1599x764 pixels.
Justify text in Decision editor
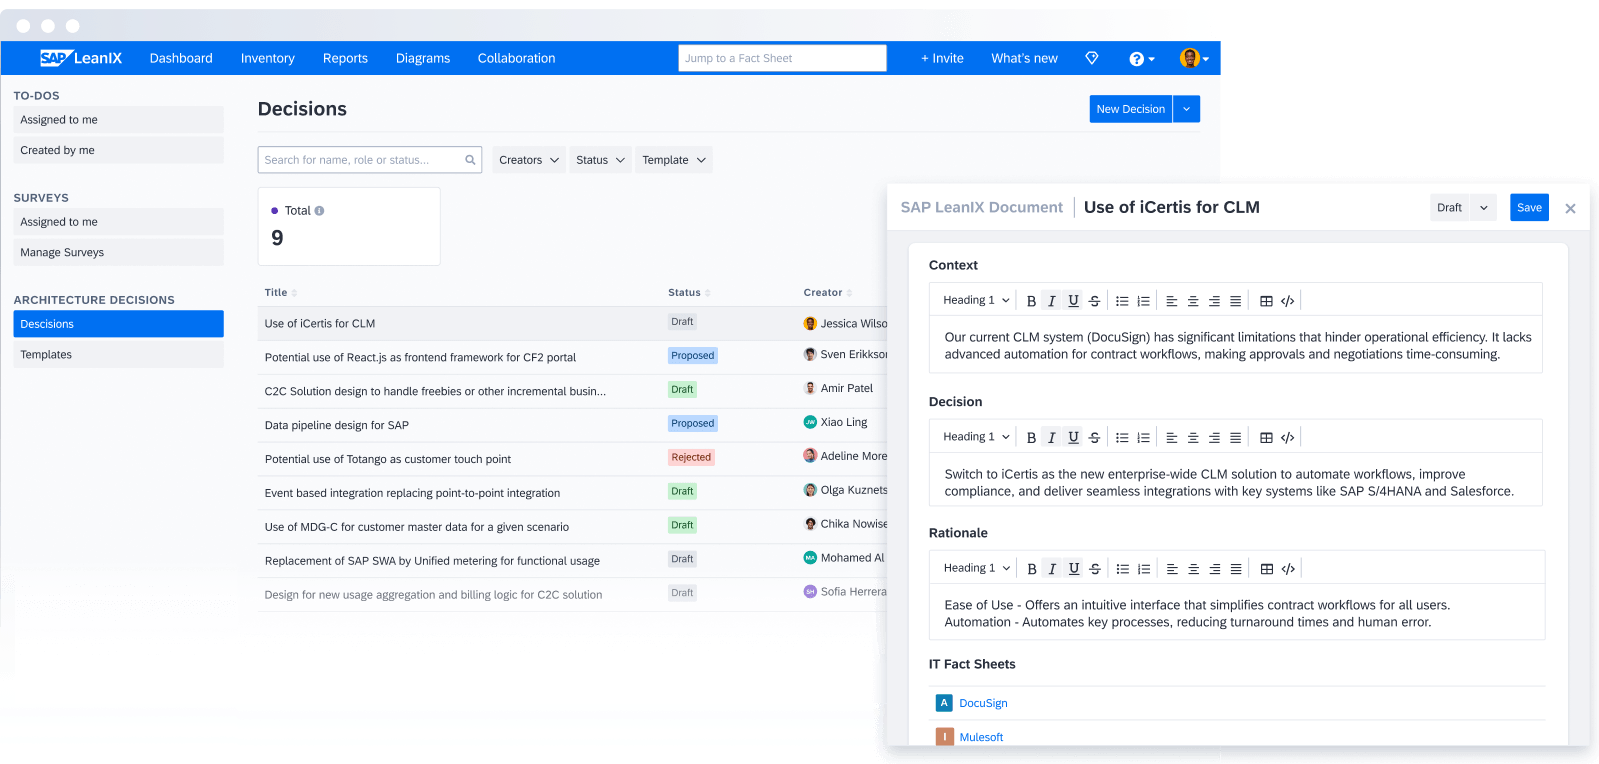tap(1236, 438)
